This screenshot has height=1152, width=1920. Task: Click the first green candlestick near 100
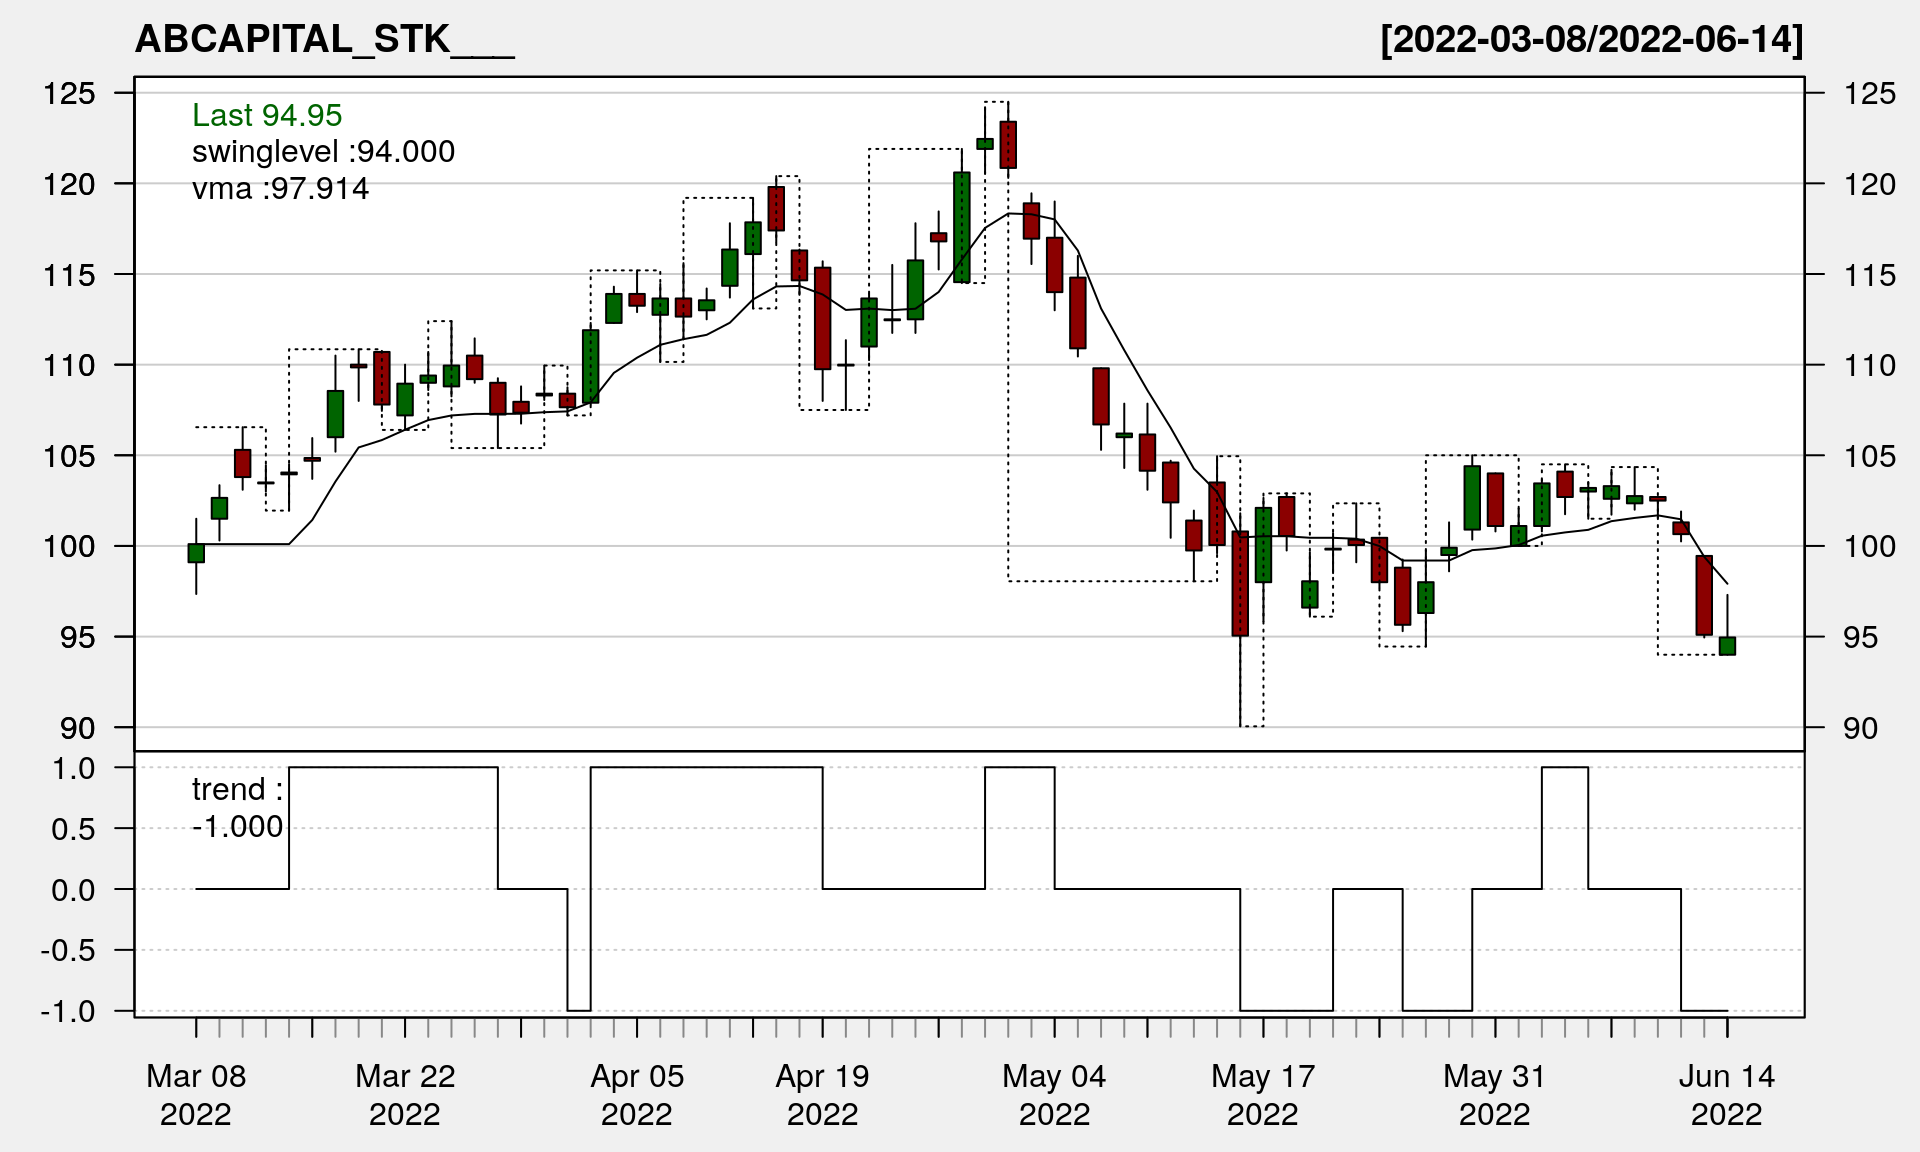point(196,553)
